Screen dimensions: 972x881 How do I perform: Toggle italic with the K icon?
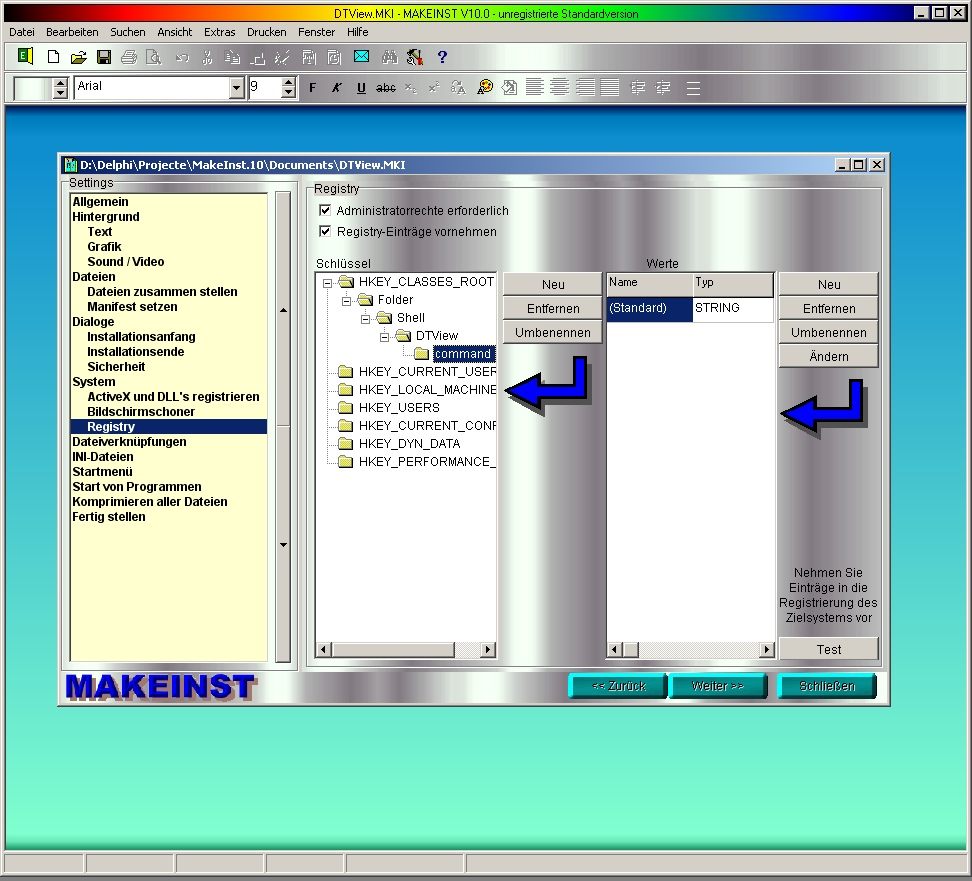[x=336, y=88]
